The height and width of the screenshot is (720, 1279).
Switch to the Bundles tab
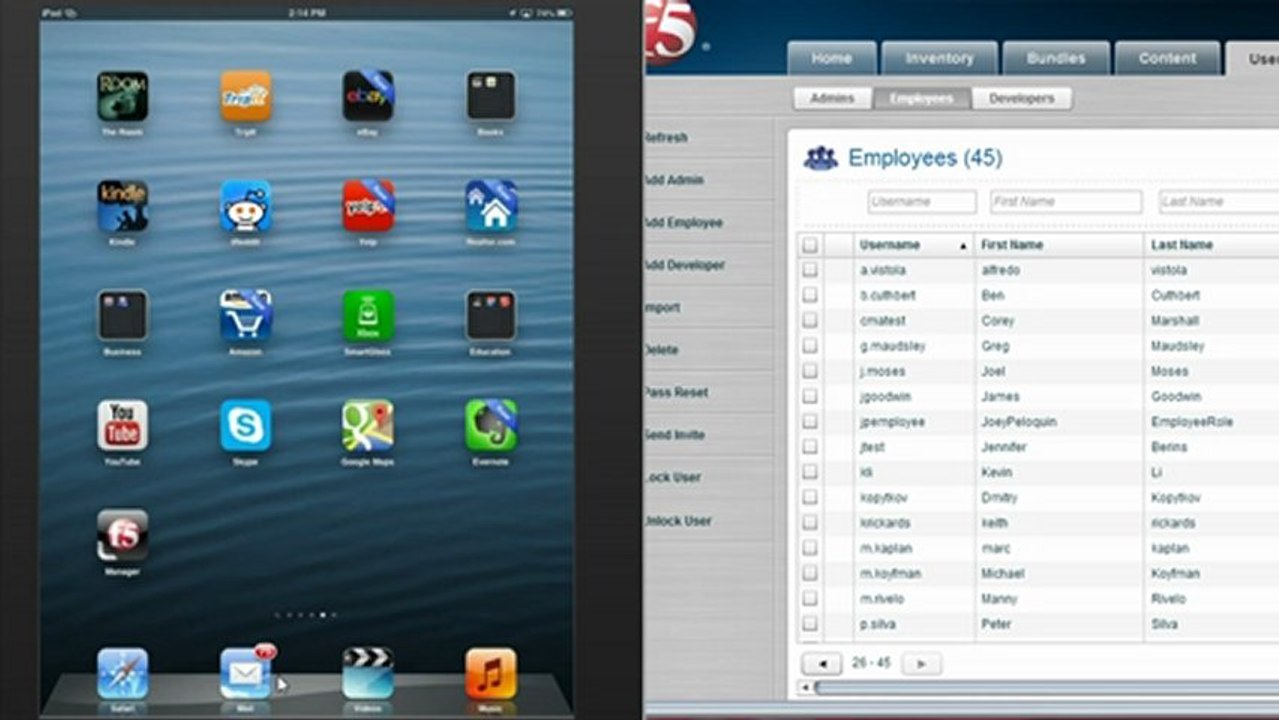click(1056, 59)
